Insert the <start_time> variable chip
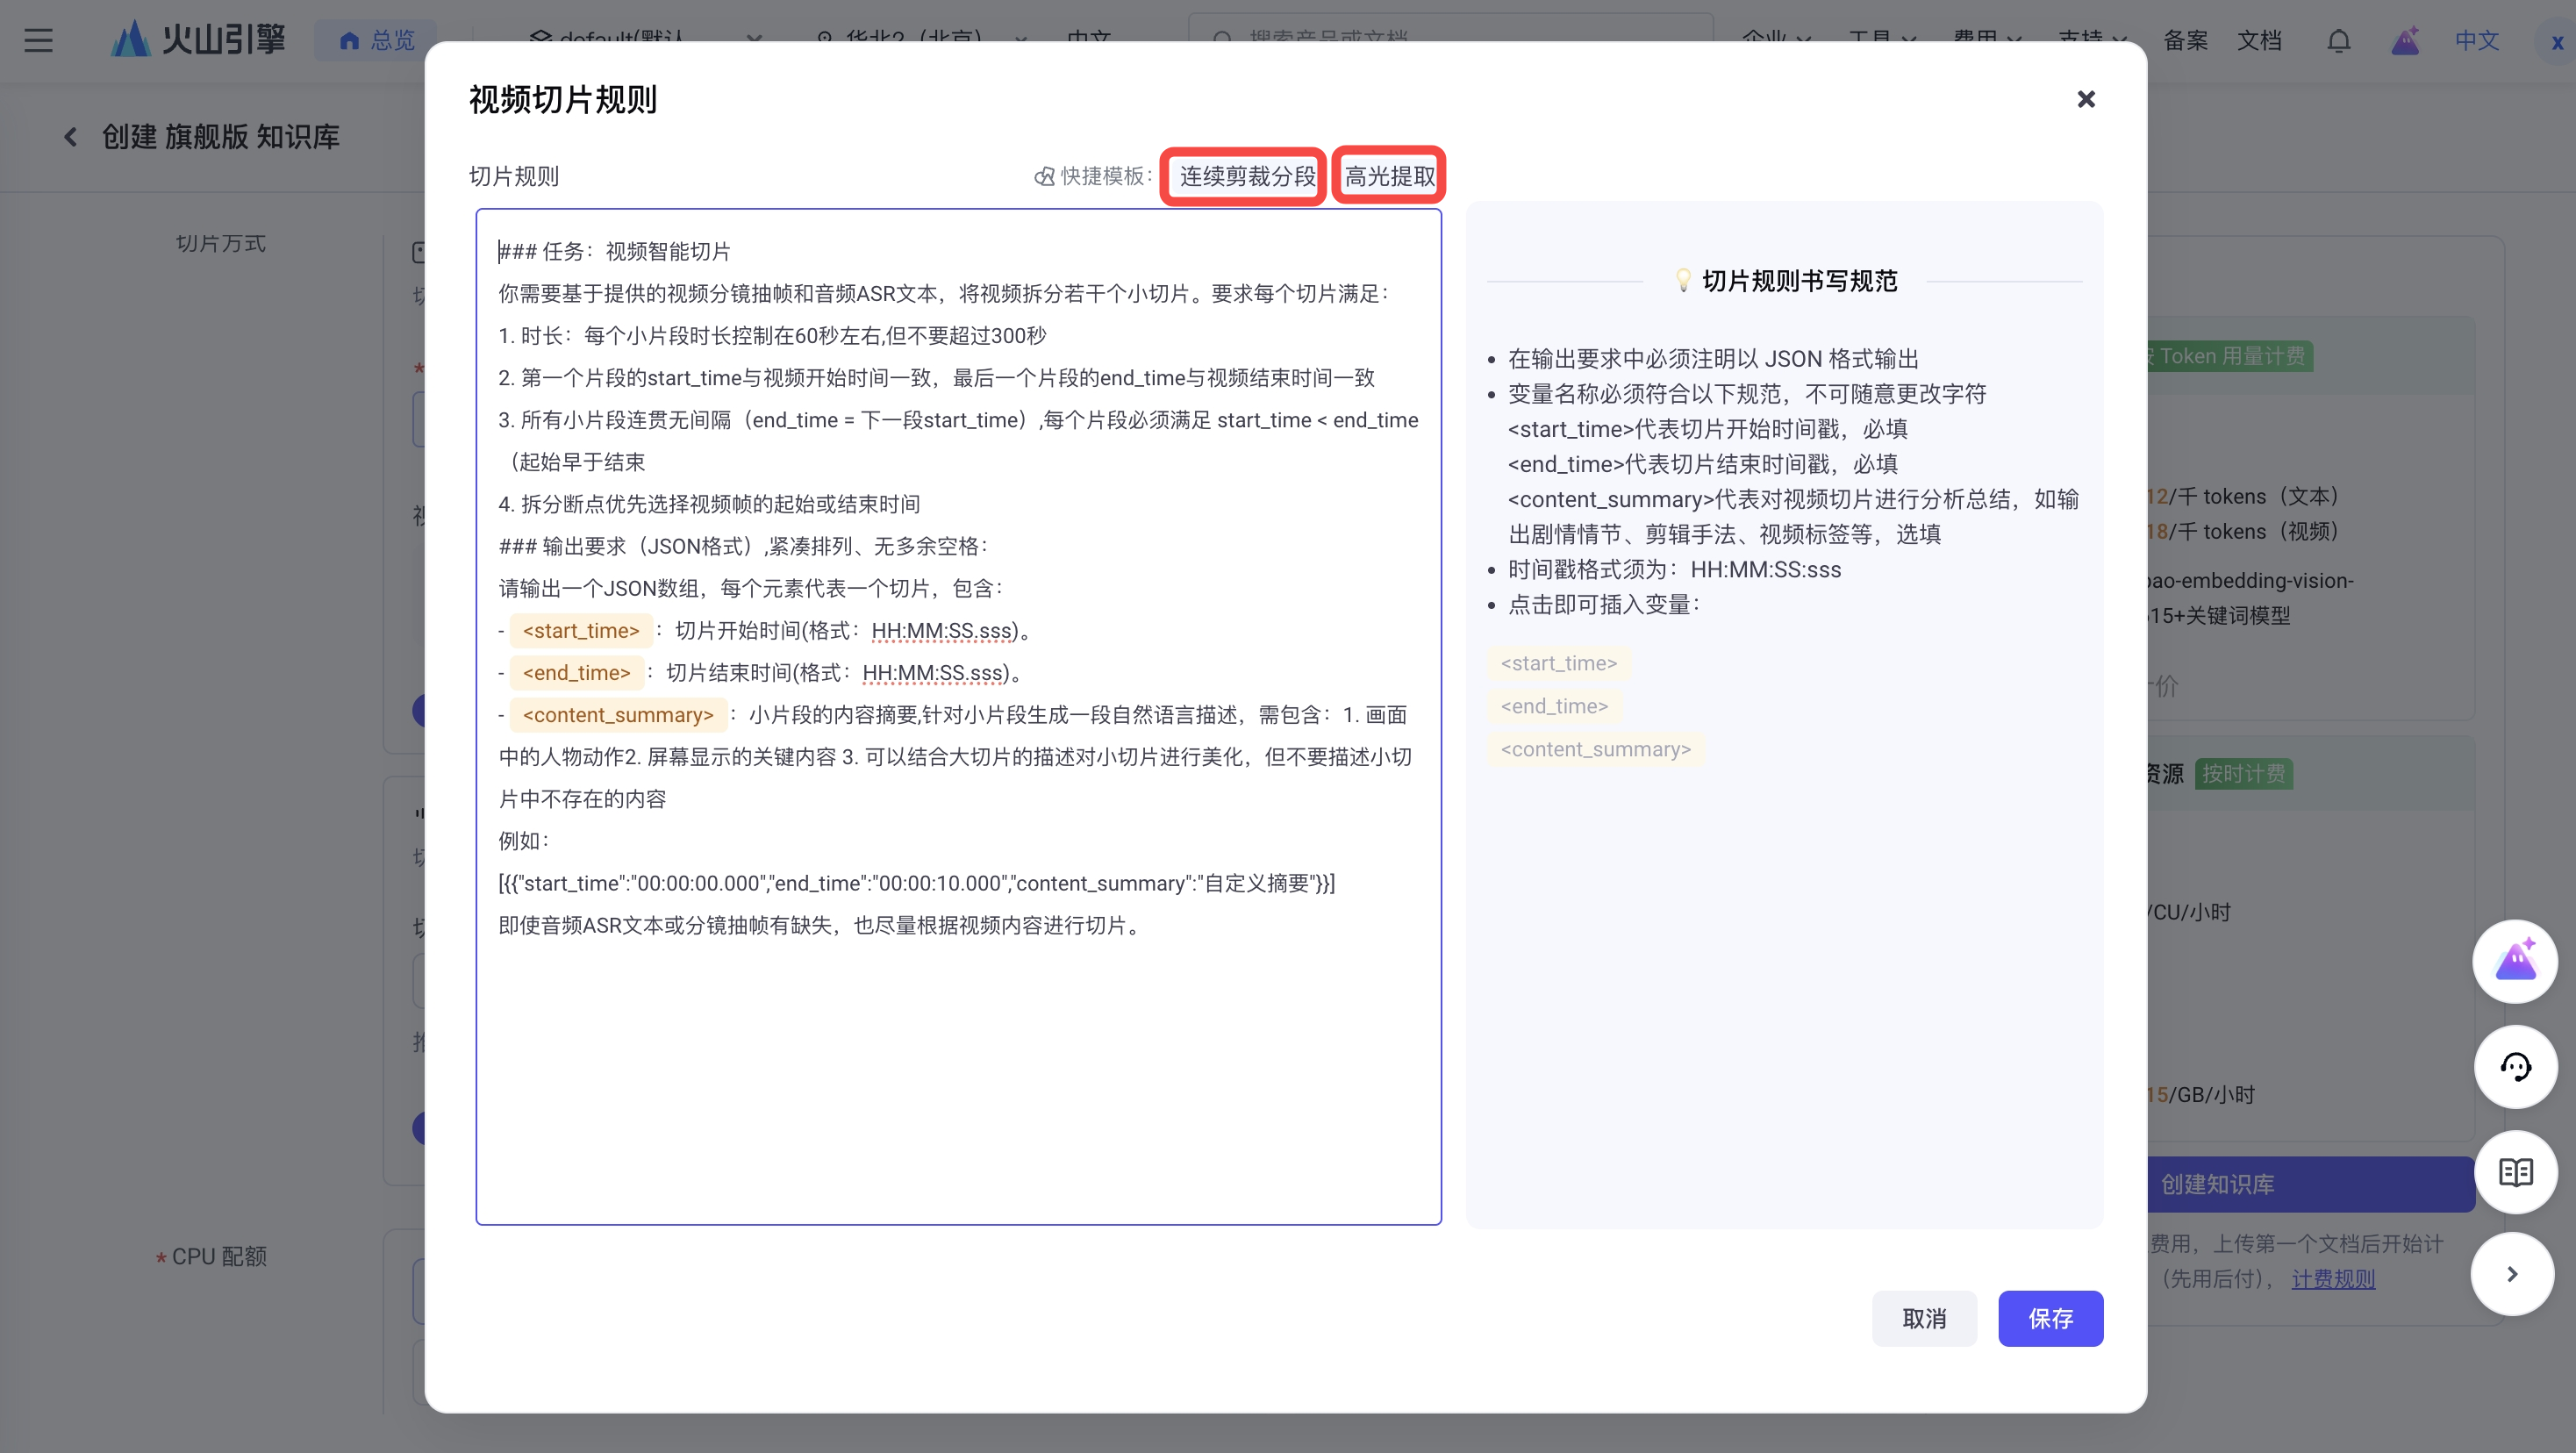Viewport: 2576px width, 1453px height. pyautogui.click(x=1558, y=663)
